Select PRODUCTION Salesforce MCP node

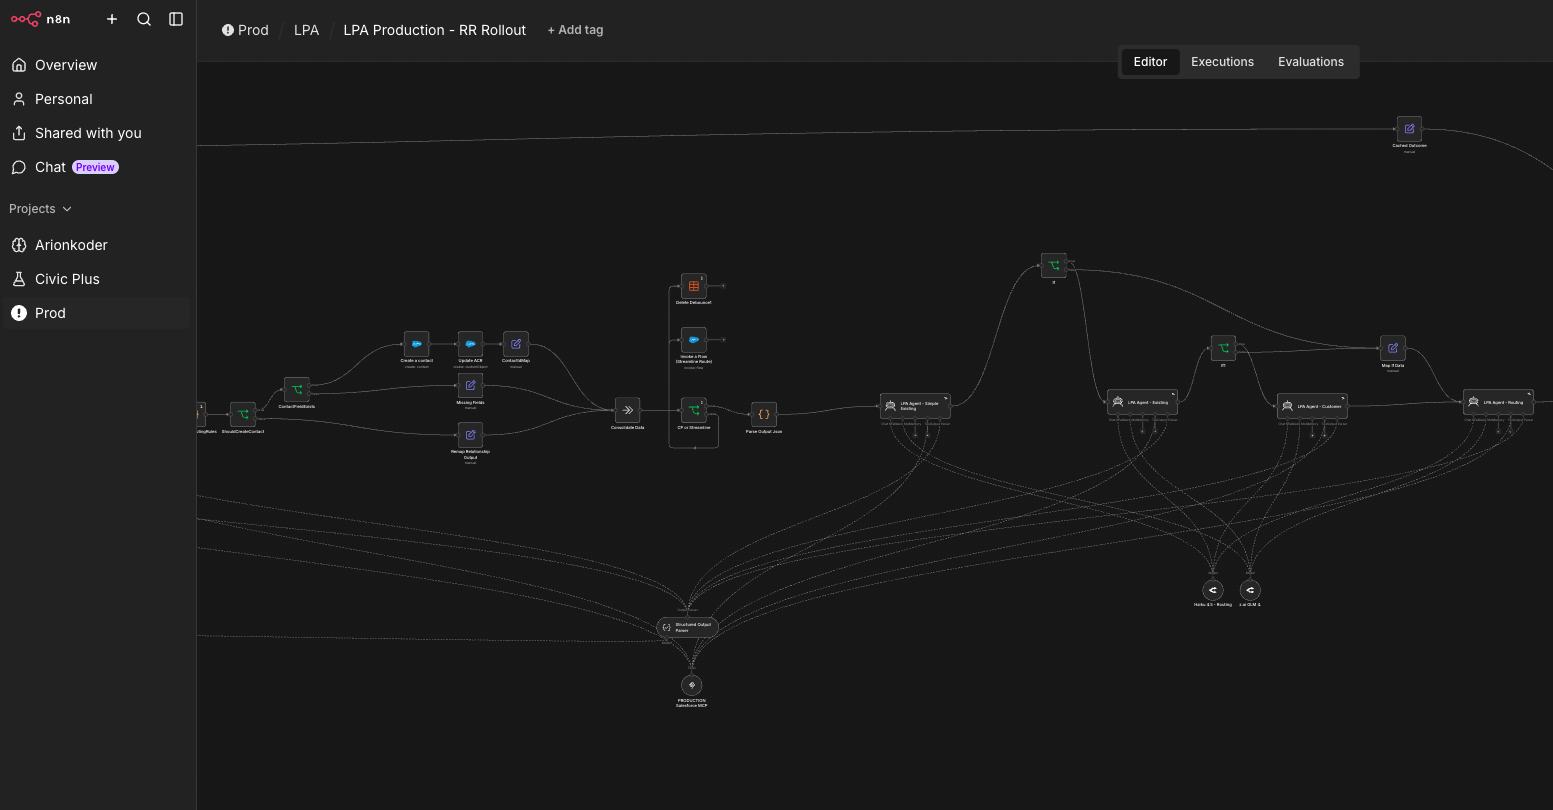point(691,685)
